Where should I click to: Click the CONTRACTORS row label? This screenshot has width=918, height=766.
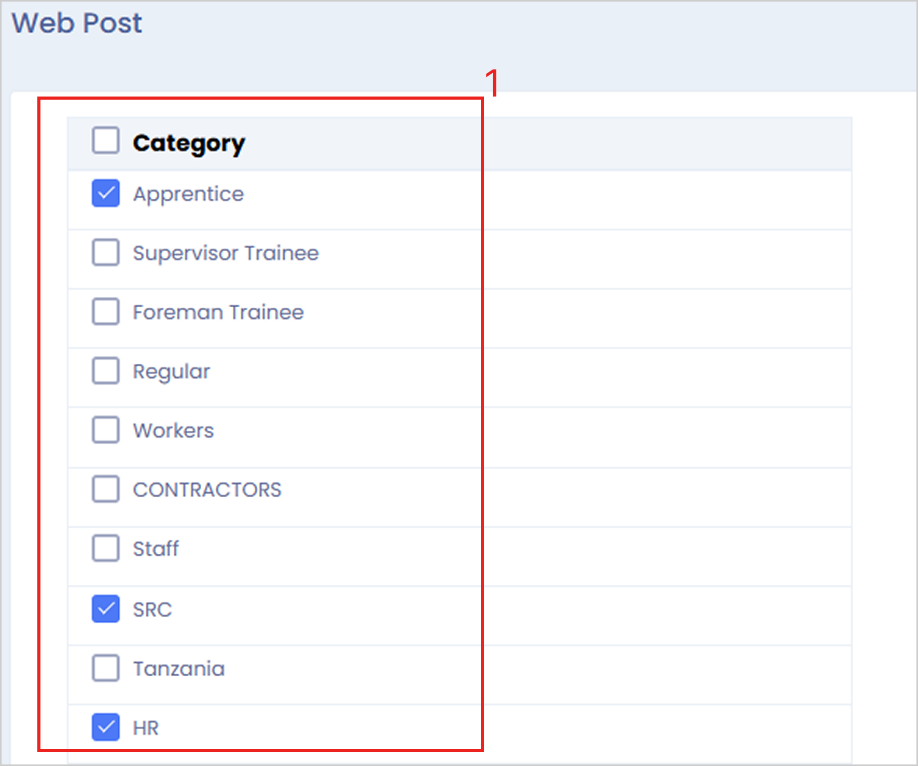207,490
